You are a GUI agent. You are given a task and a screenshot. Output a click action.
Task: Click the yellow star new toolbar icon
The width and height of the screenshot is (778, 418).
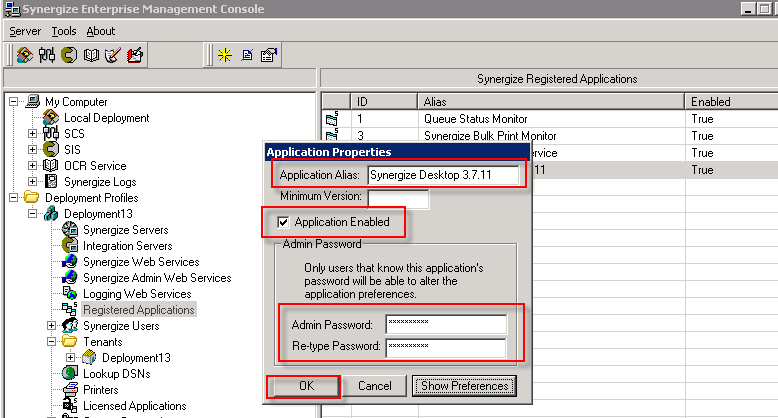coord(225,55)
